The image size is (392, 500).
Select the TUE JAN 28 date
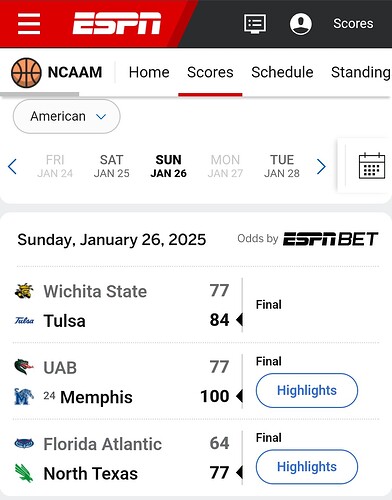(x=282, y=166)
